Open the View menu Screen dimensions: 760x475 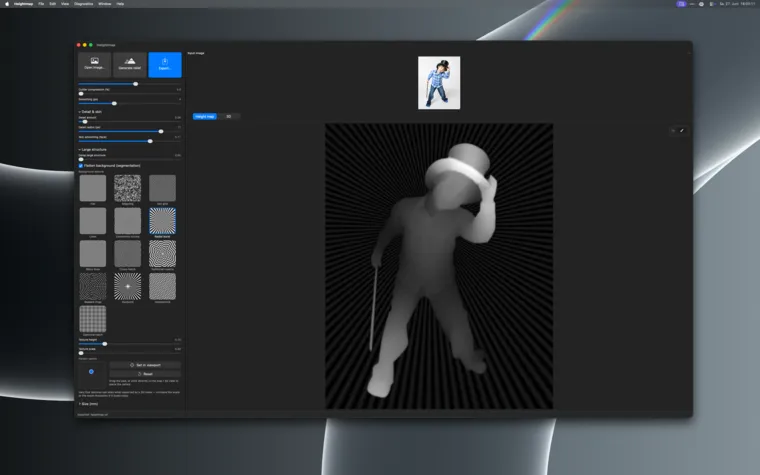point(65,4)
